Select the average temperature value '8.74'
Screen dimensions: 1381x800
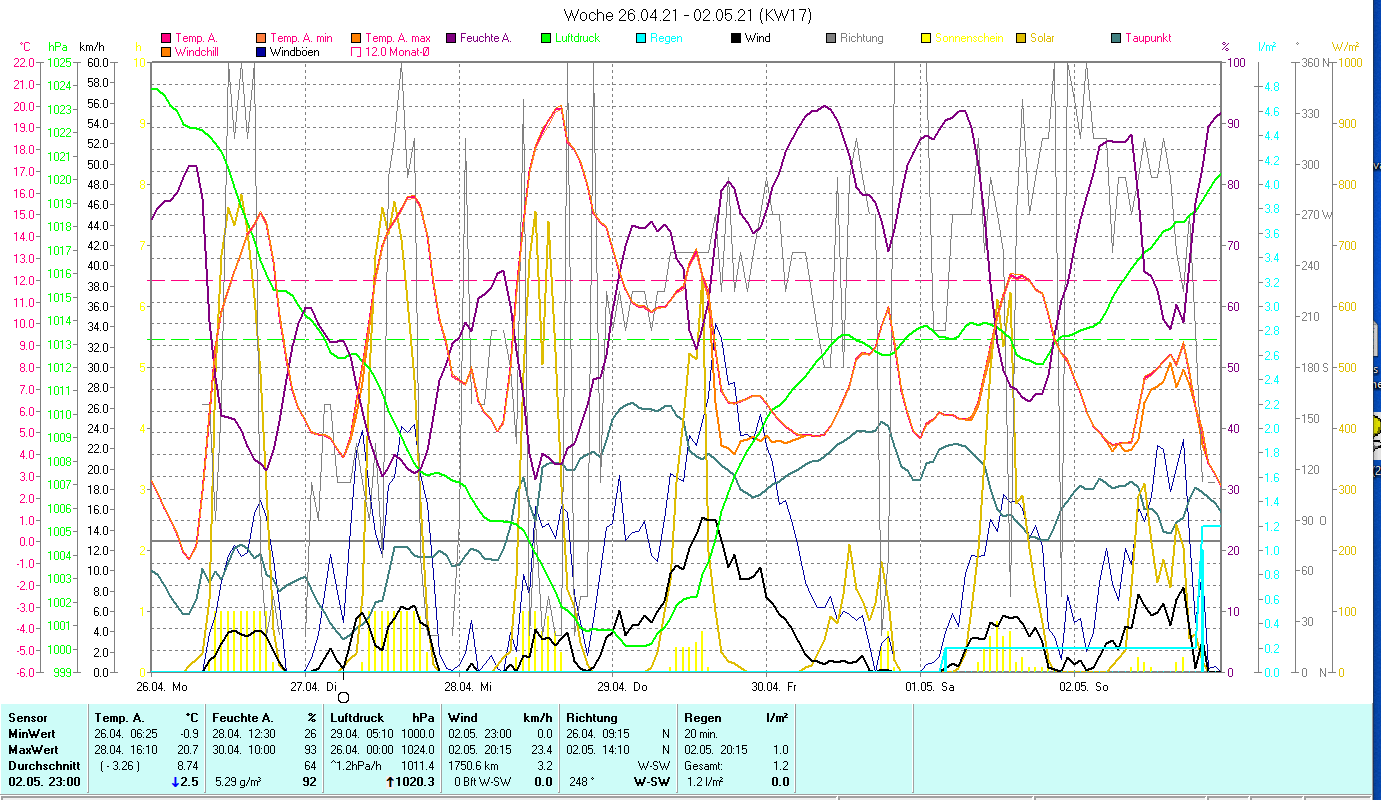pos(189,766)
